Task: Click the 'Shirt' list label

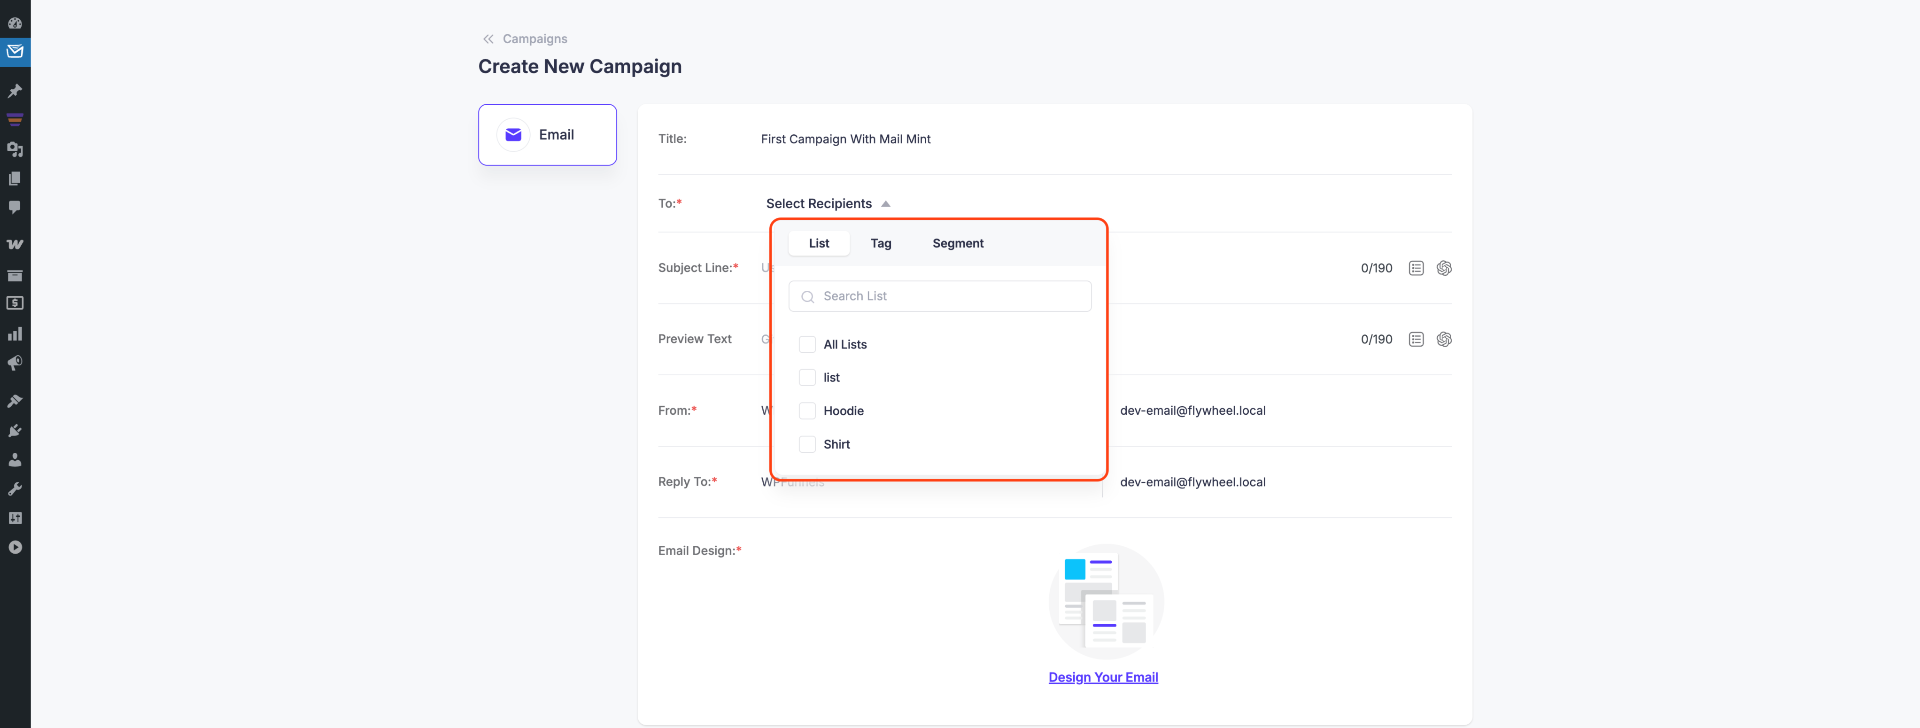Action: tap(837, 445)
